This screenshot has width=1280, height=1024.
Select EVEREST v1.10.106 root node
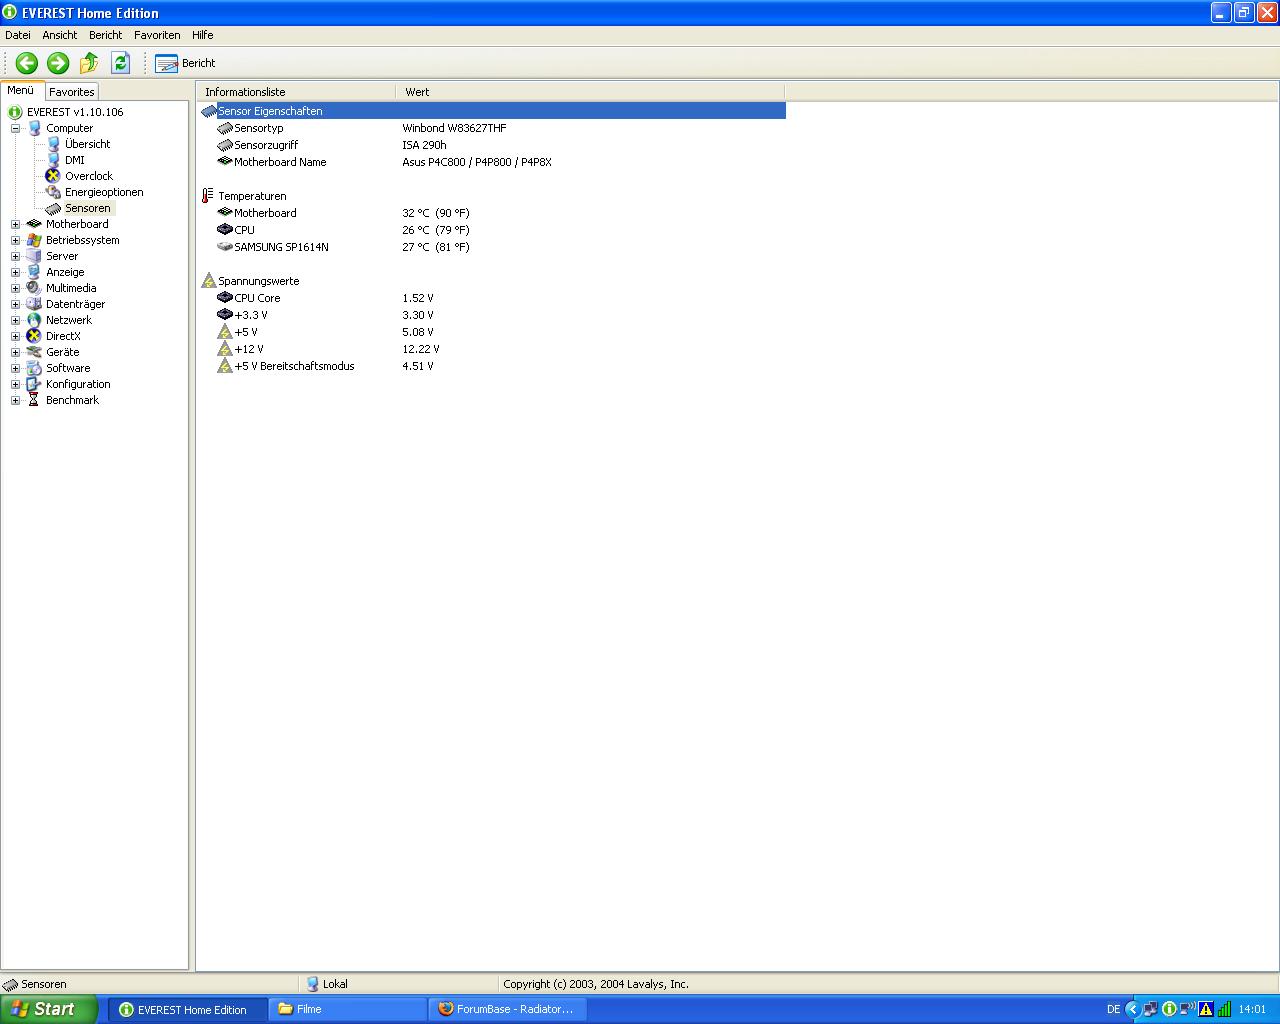[x=75, y=112]
